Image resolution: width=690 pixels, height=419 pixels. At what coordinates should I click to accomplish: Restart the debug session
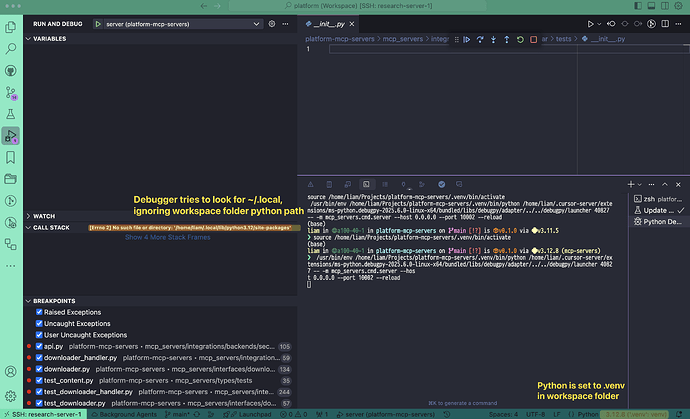(x=520, y=40)
